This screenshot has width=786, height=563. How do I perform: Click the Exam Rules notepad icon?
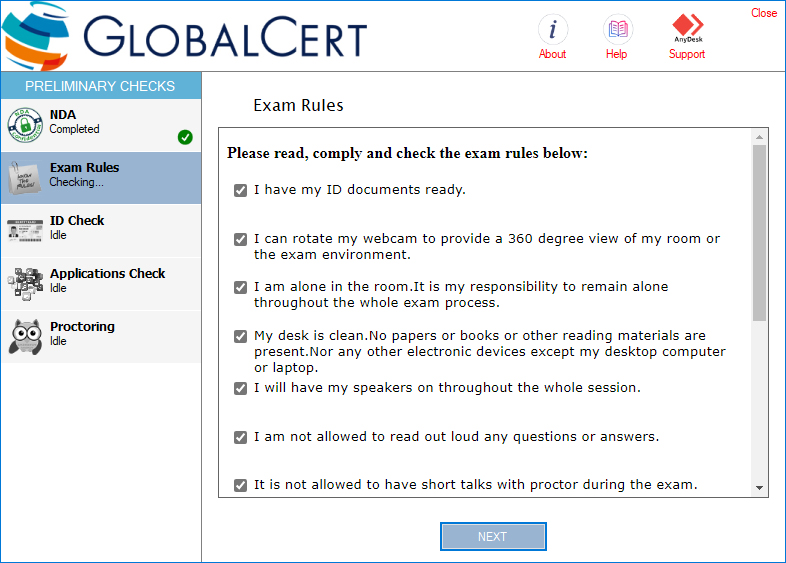tap(24, 176)
